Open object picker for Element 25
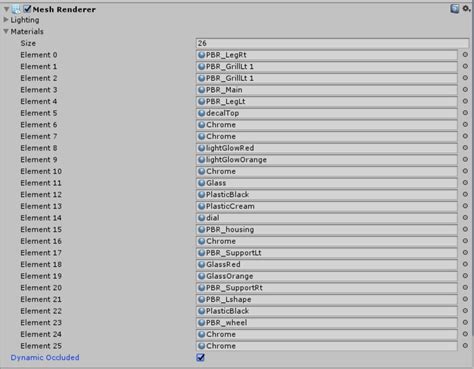Viewport: 474px width, 369px height. coord(465,346)
